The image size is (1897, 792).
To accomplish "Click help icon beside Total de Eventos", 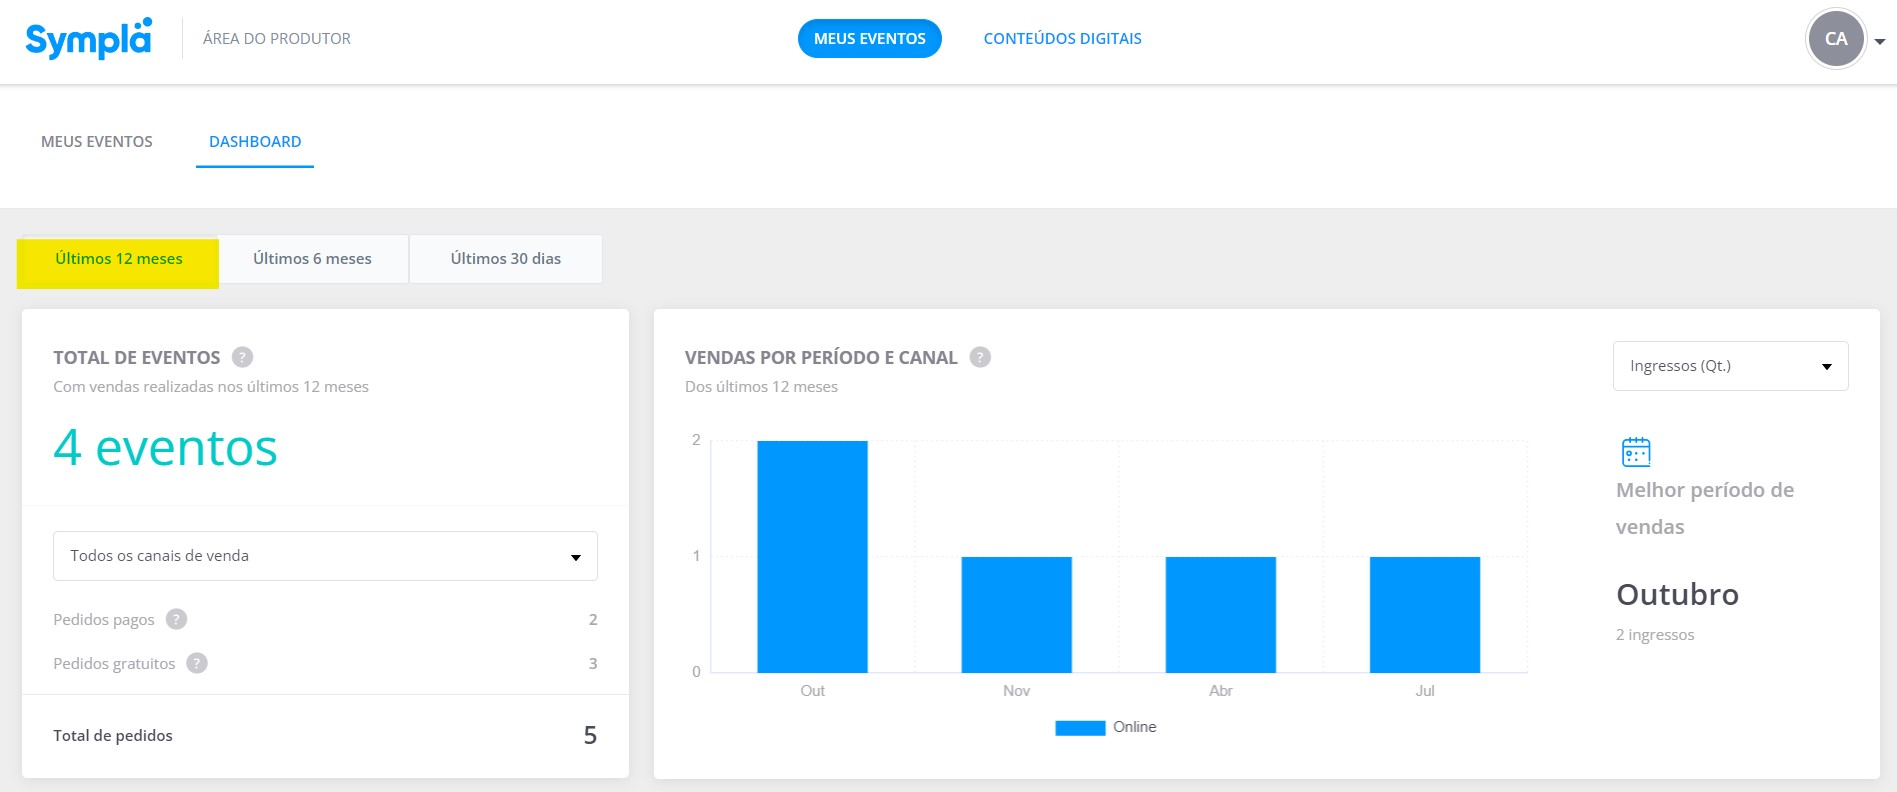I will (242, 357).
